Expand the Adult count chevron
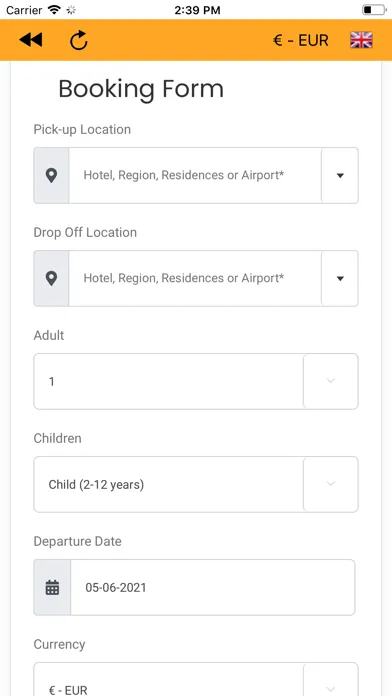The image size is (392, 696). point(331,381)
